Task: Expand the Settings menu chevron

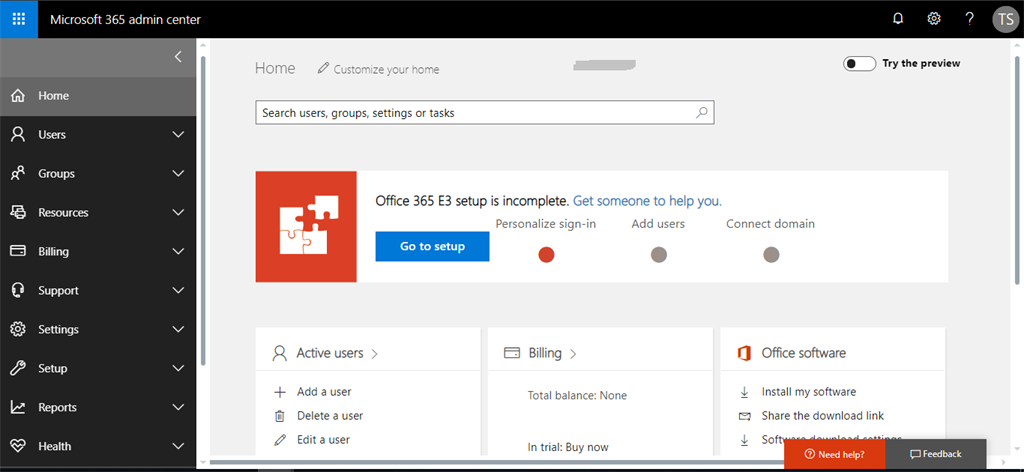Action: tap(178, 329)
